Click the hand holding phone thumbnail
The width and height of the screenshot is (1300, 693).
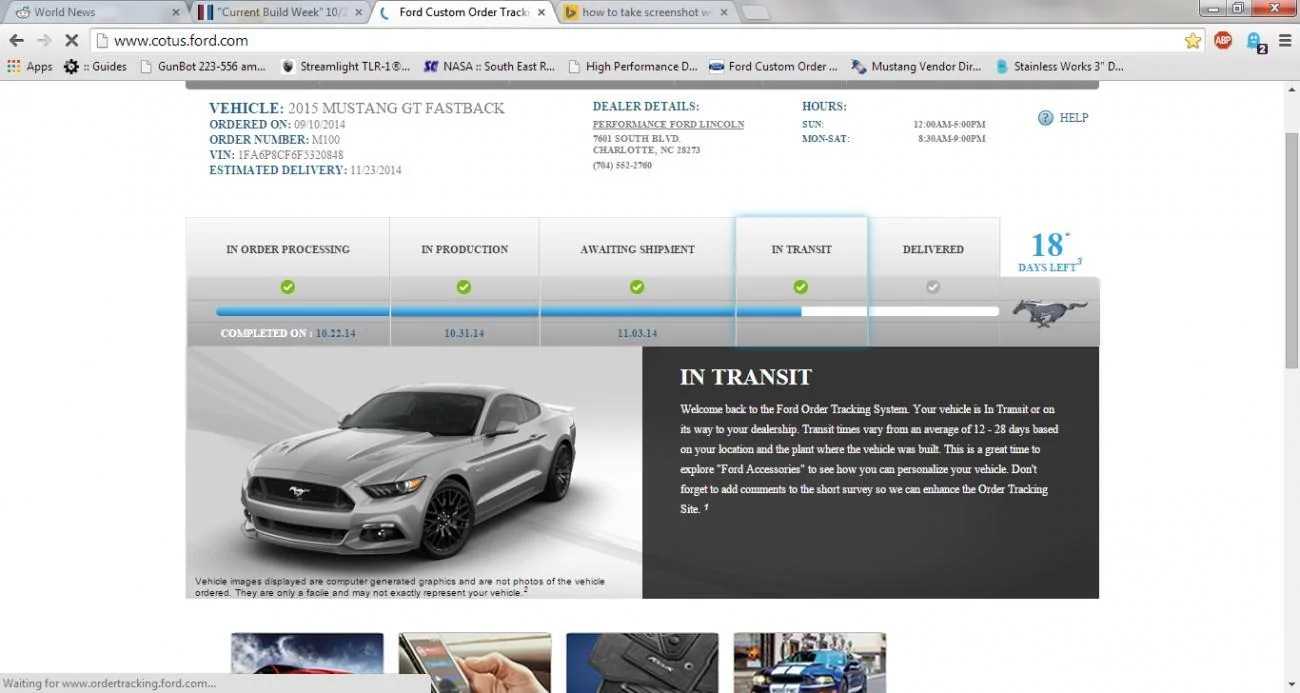coord(475,662)
